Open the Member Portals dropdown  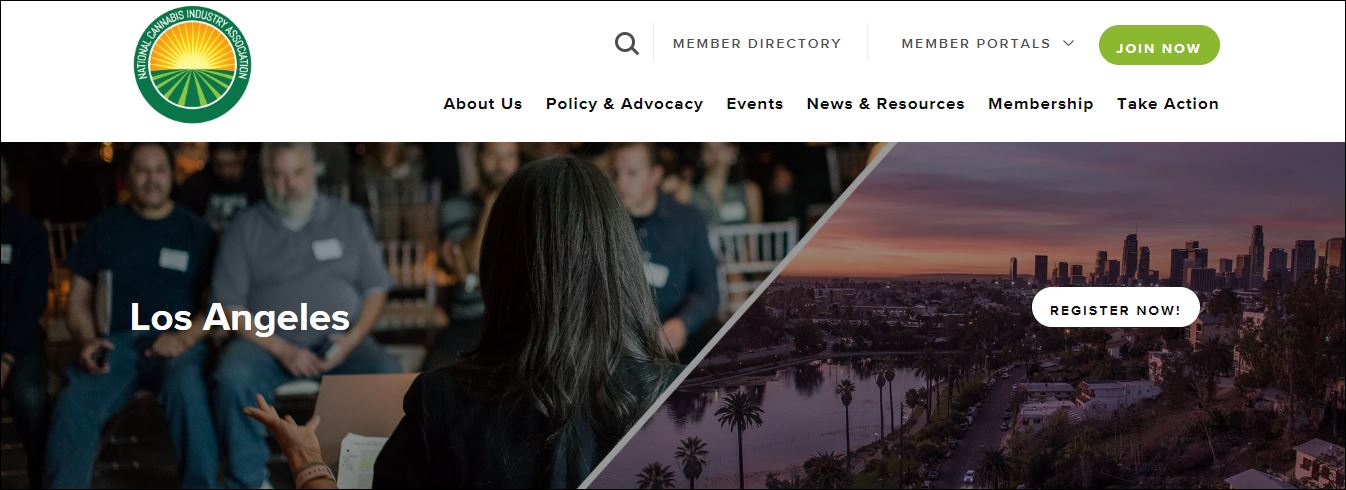[987, 44]
